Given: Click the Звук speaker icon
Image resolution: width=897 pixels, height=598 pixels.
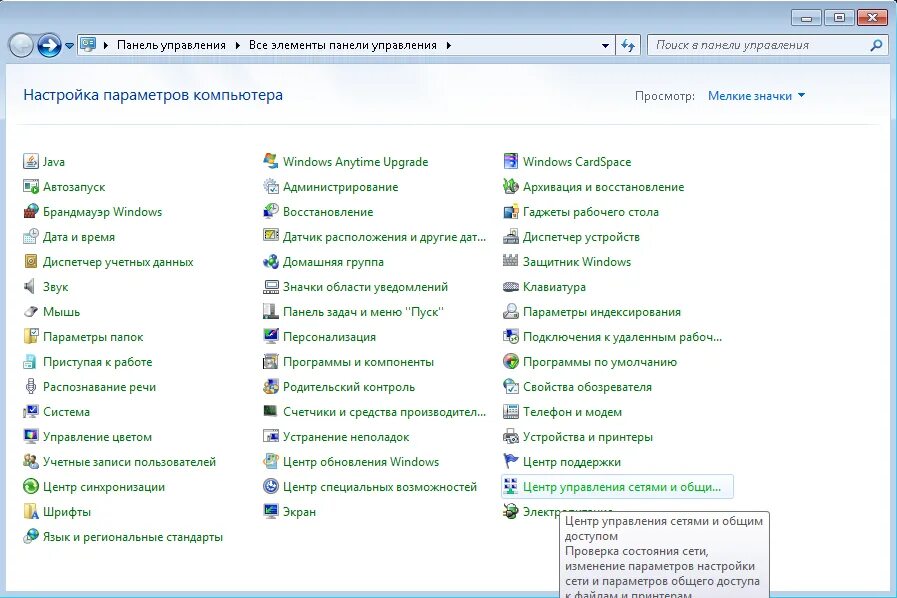Looking at the screenshot, I should (x=31, y=287).
